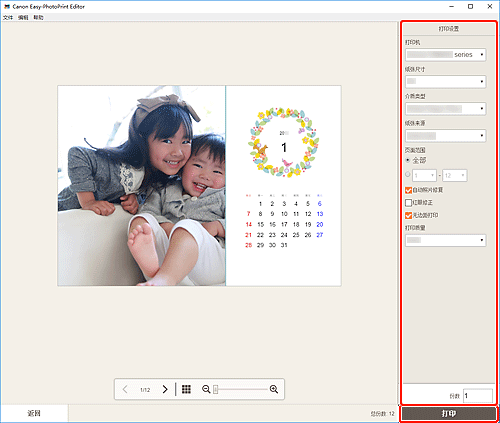
Task: Enable the 红眼校正 checkbox
Action: (408, 203)
